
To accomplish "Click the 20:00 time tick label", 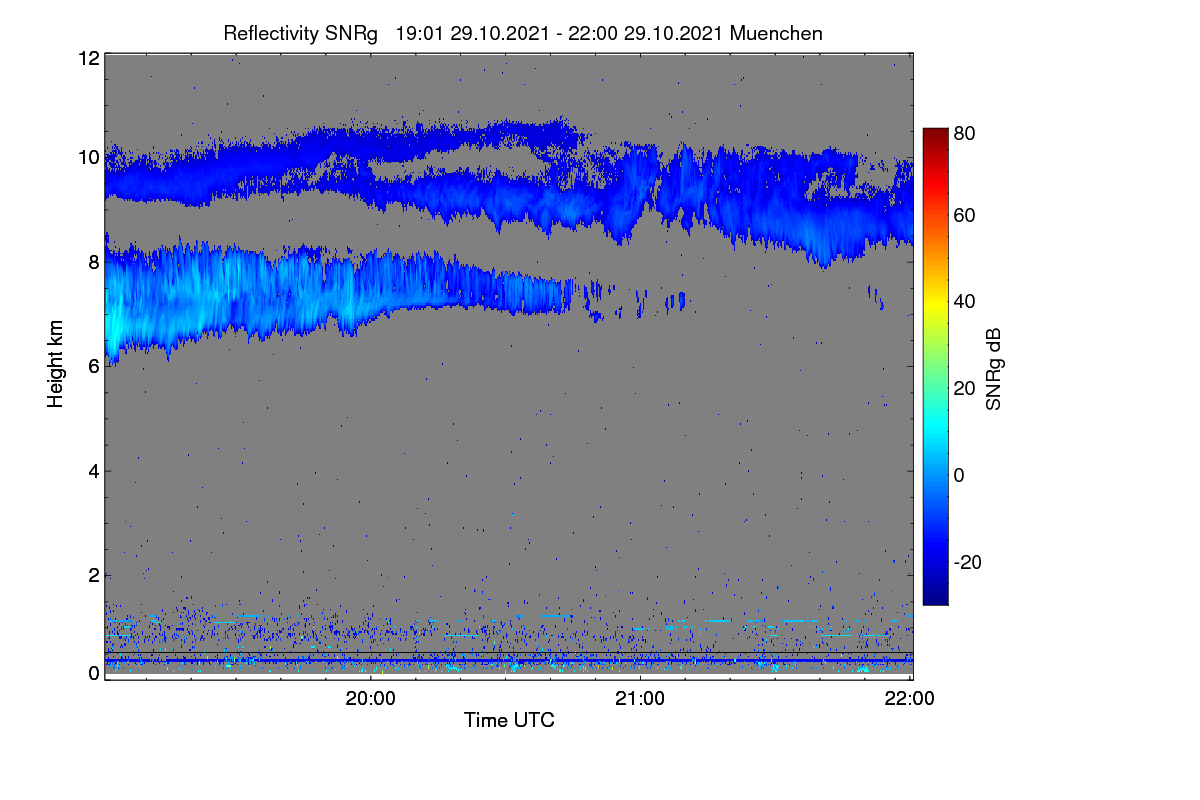I will pyautogui.click(x=371, y=698).
